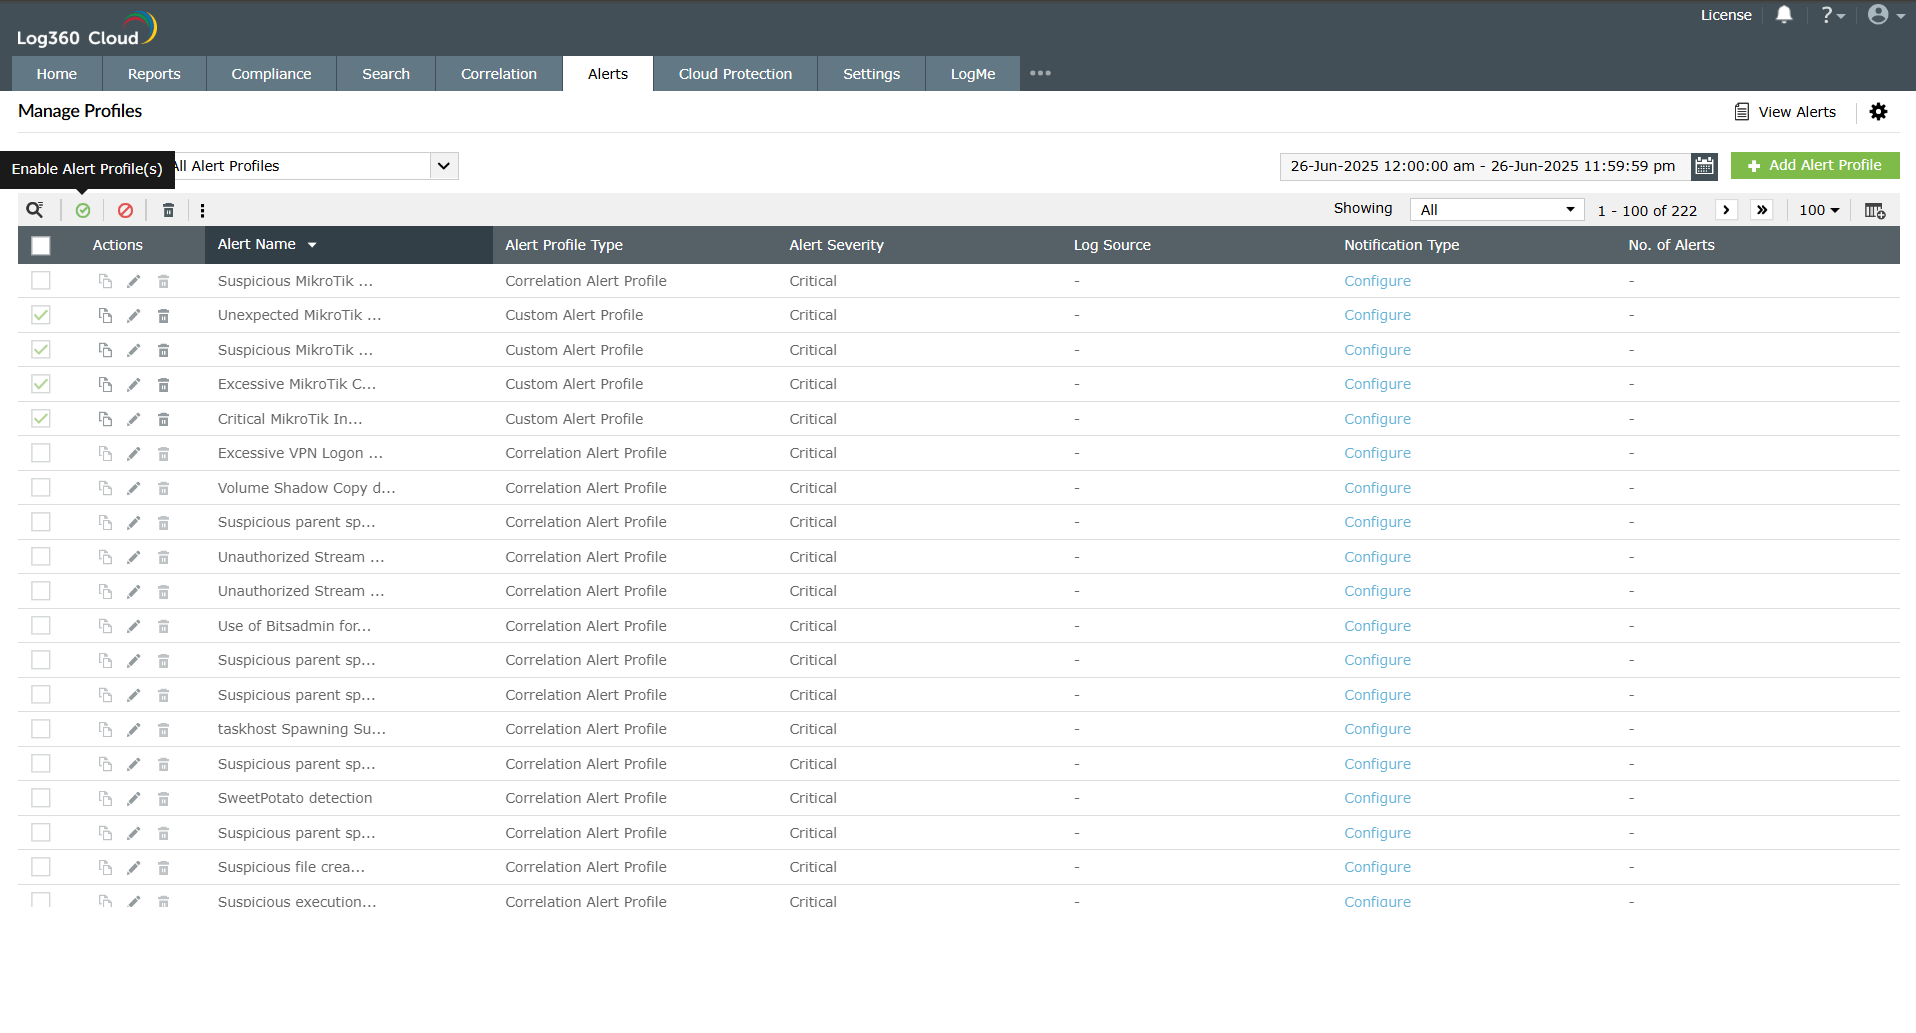Open the more options vertical dots

pyautogui.click(x=202, y=210)
